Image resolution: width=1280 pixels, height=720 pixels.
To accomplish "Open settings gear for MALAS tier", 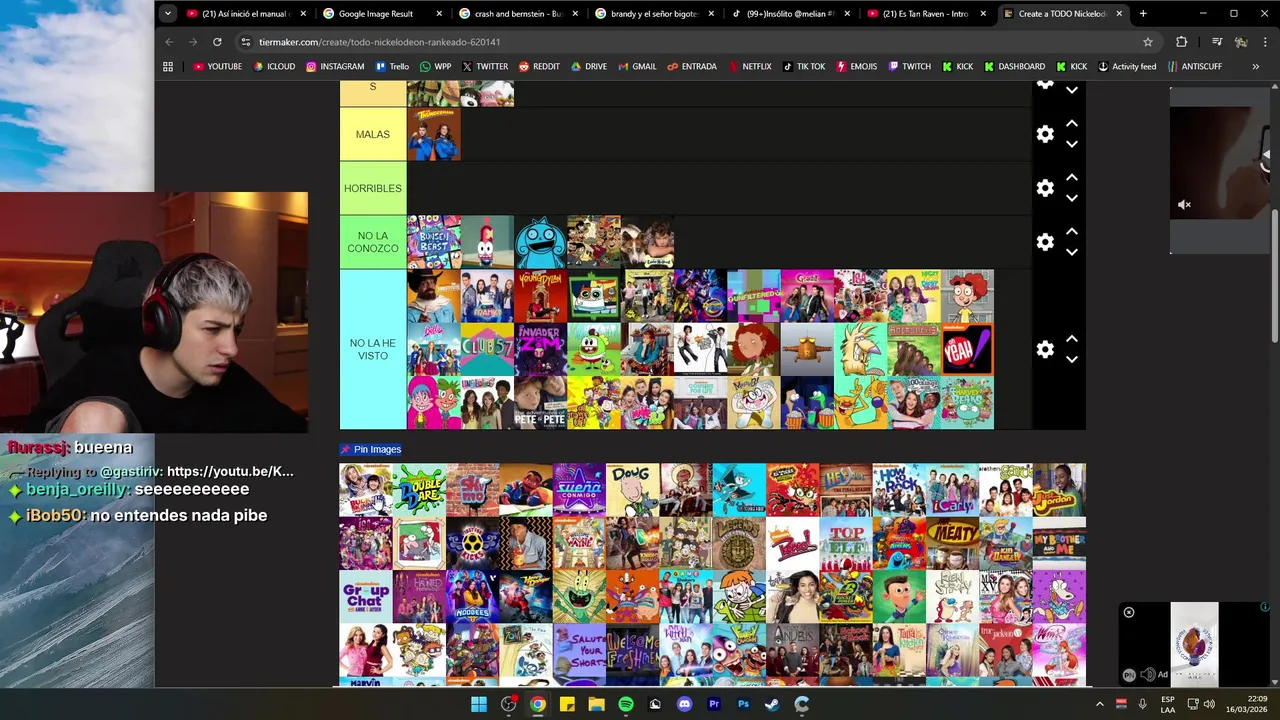I will click(x=1045, y=134).
